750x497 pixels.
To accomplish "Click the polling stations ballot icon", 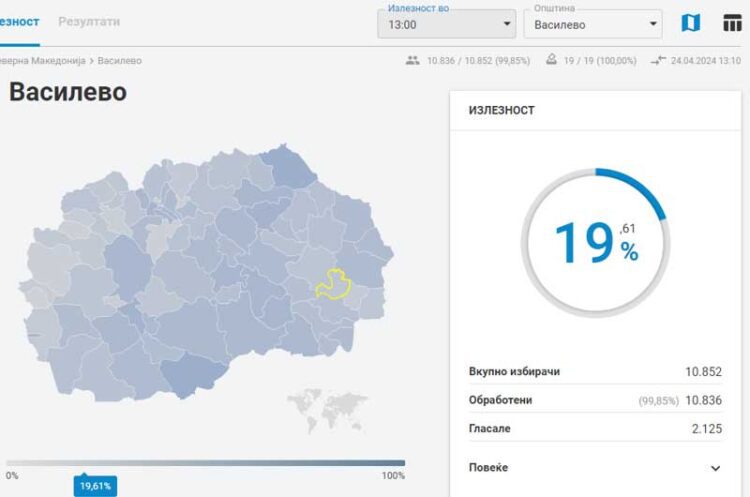I will [551, 59].
